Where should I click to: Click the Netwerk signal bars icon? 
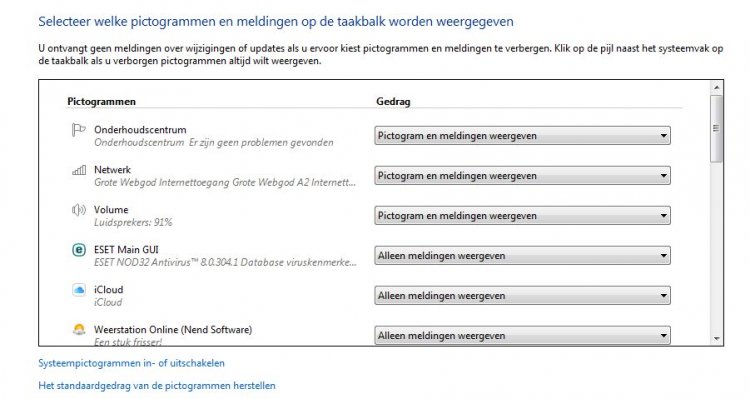[x=79, y=170]
